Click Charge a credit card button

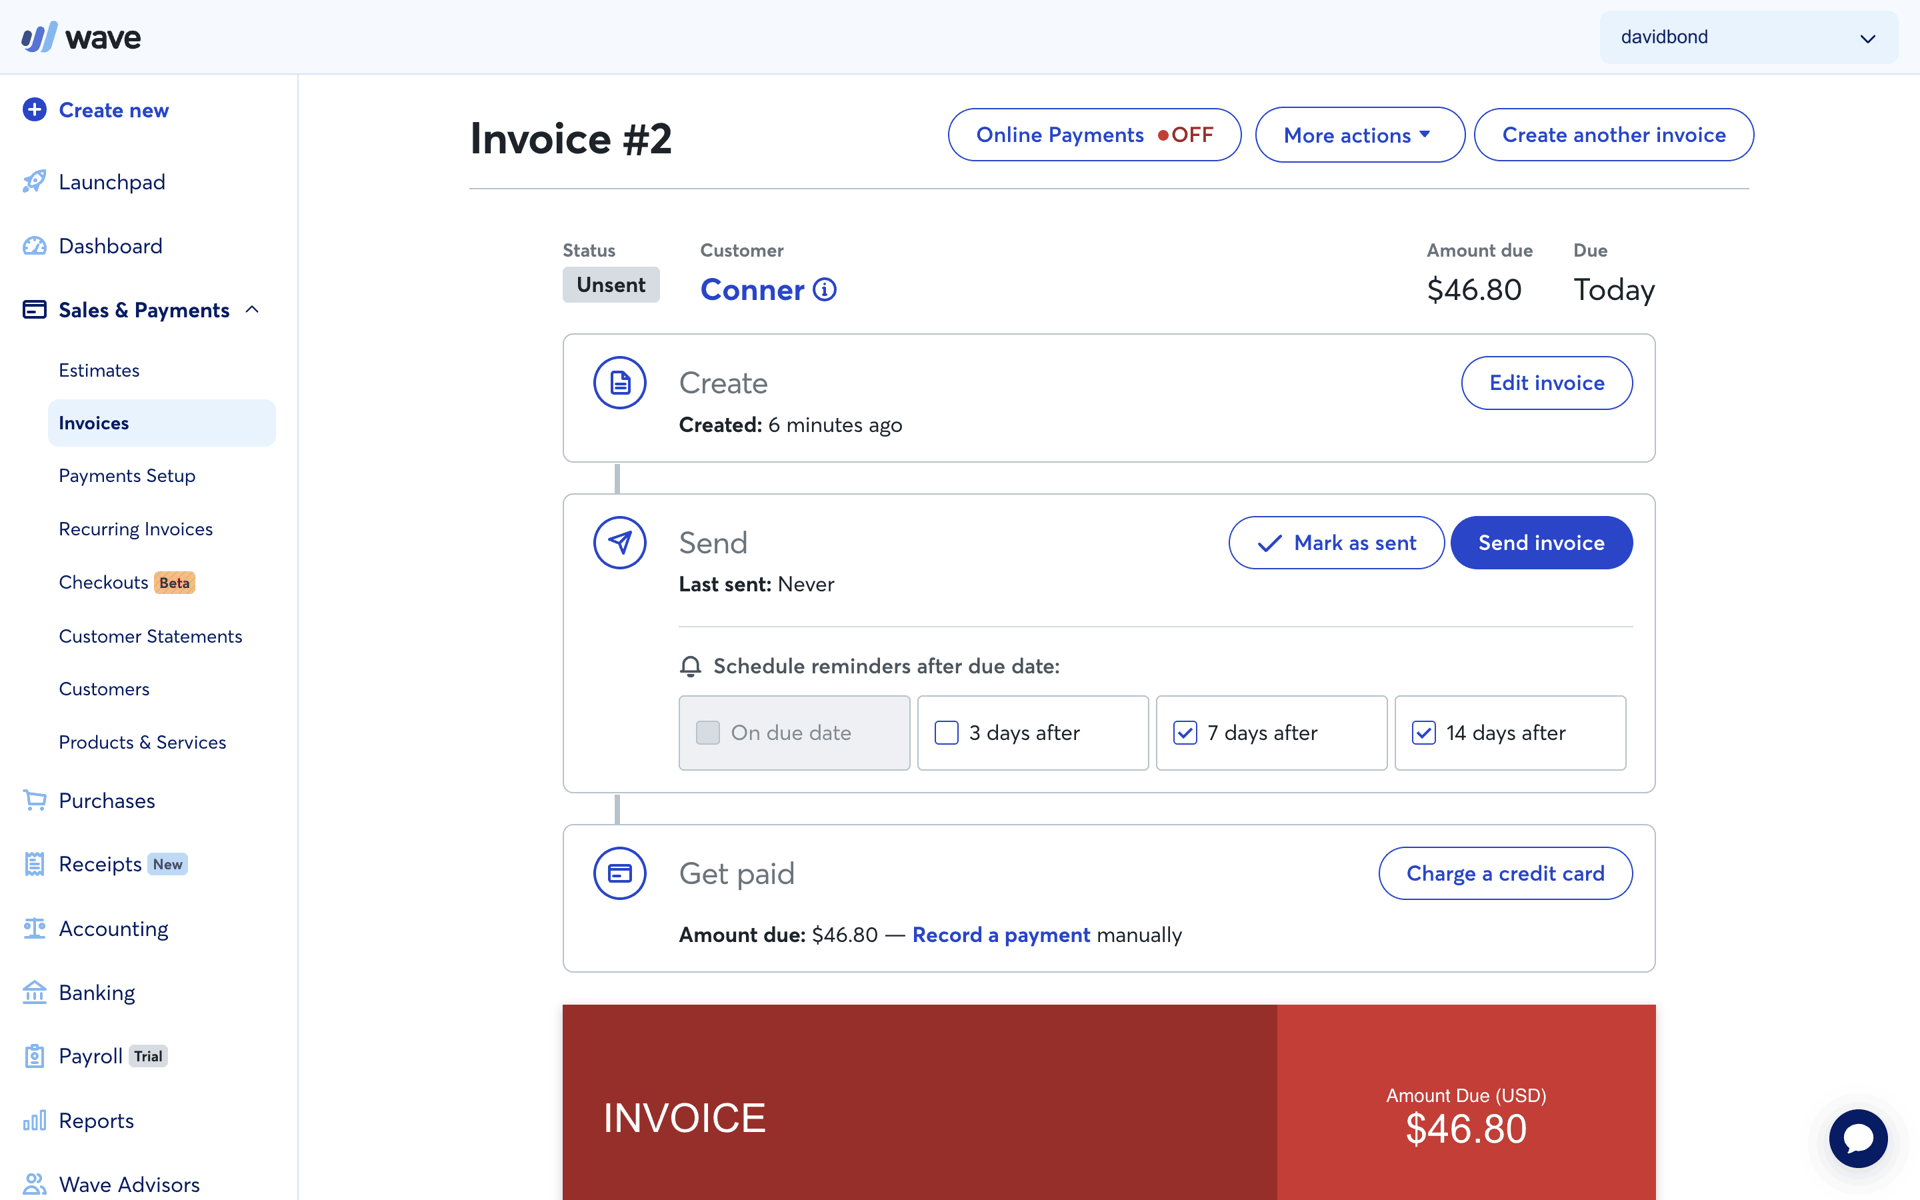(1505, 873)
